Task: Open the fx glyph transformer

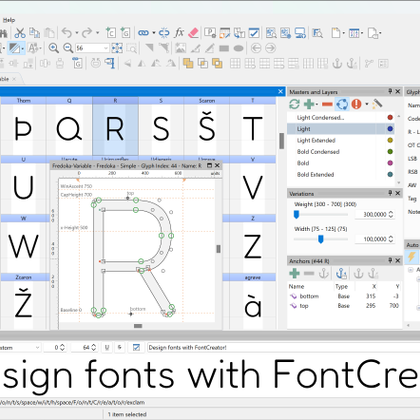Action: (179, 33)
